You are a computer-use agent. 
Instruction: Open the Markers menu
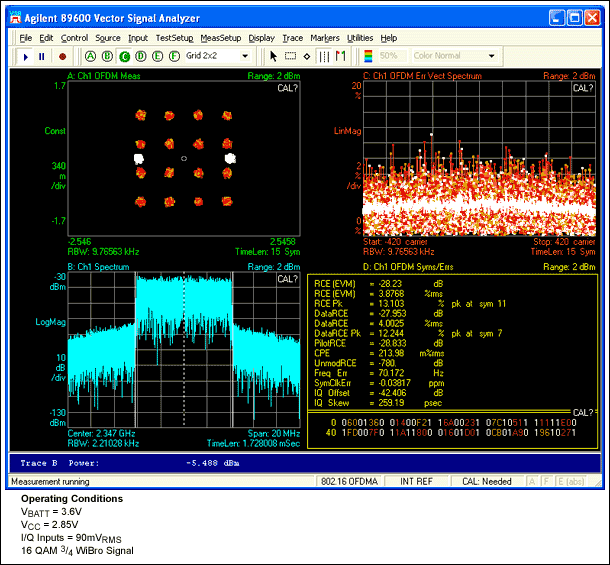pos(324,37)
